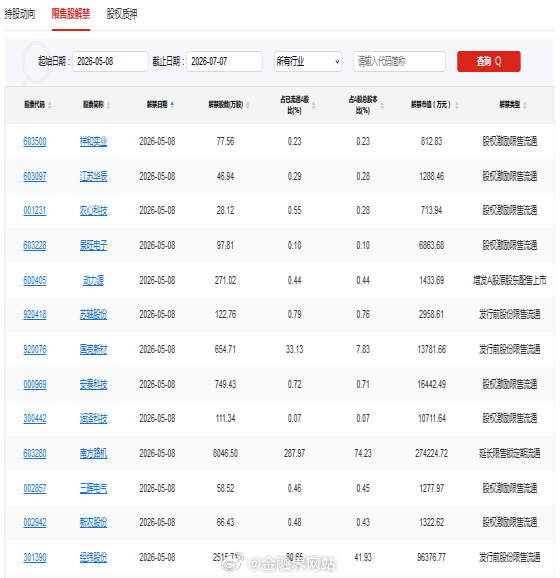The height and width of the screenshot is (578, 560).
Task: Select the total share percentage 74.23
Action: click(363, 453)
